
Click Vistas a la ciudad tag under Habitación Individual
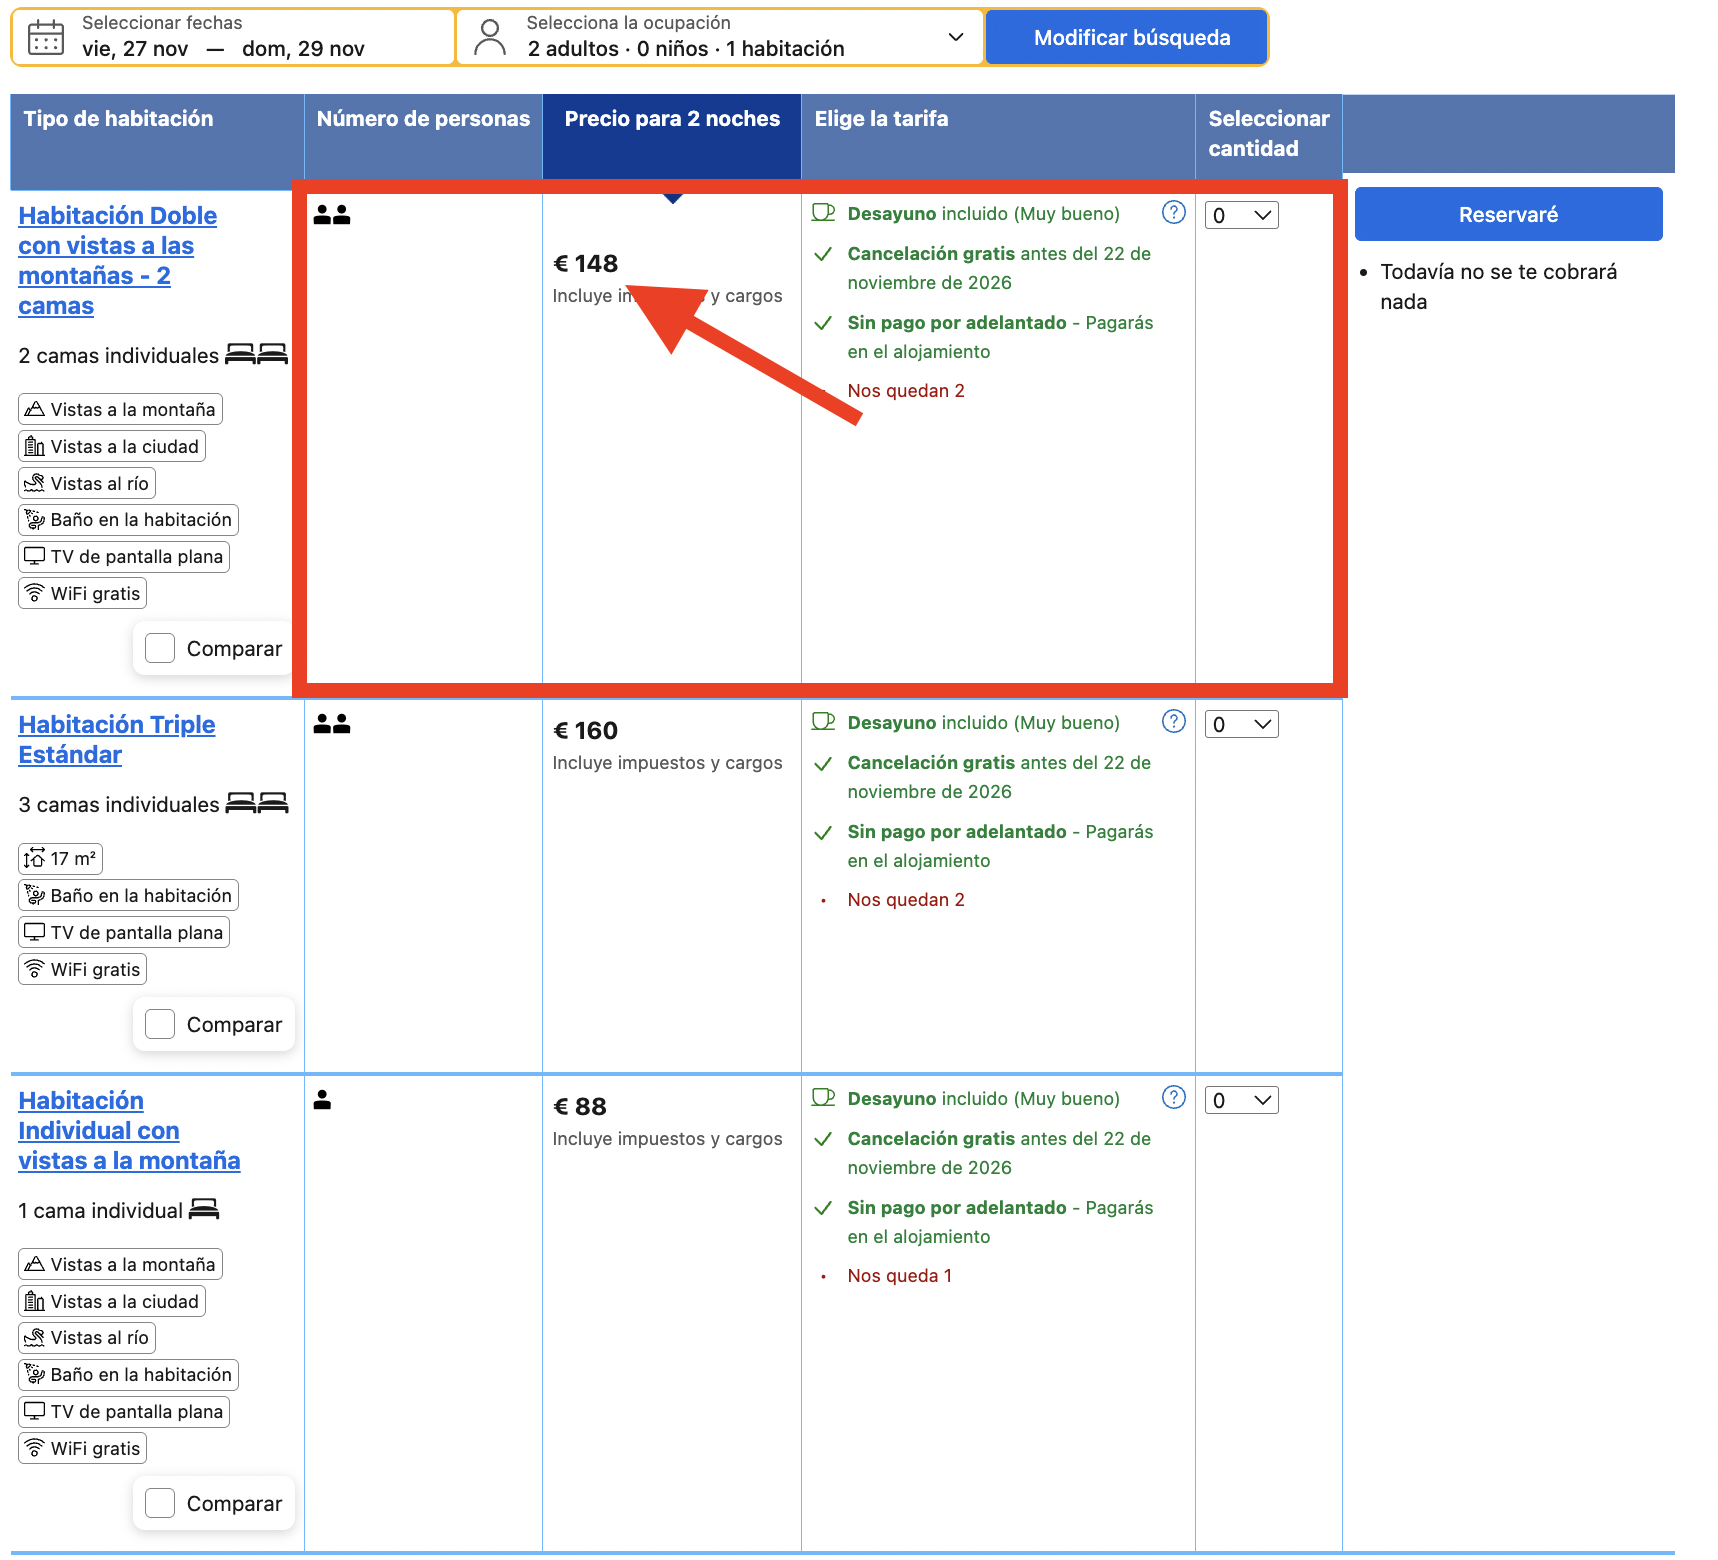(x=112, y=1301)
